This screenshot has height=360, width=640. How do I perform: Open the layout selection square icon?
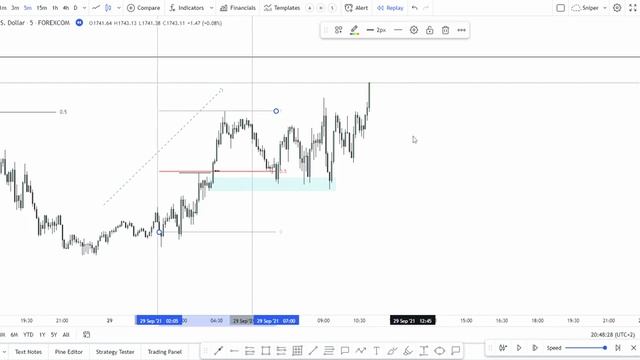560,8
